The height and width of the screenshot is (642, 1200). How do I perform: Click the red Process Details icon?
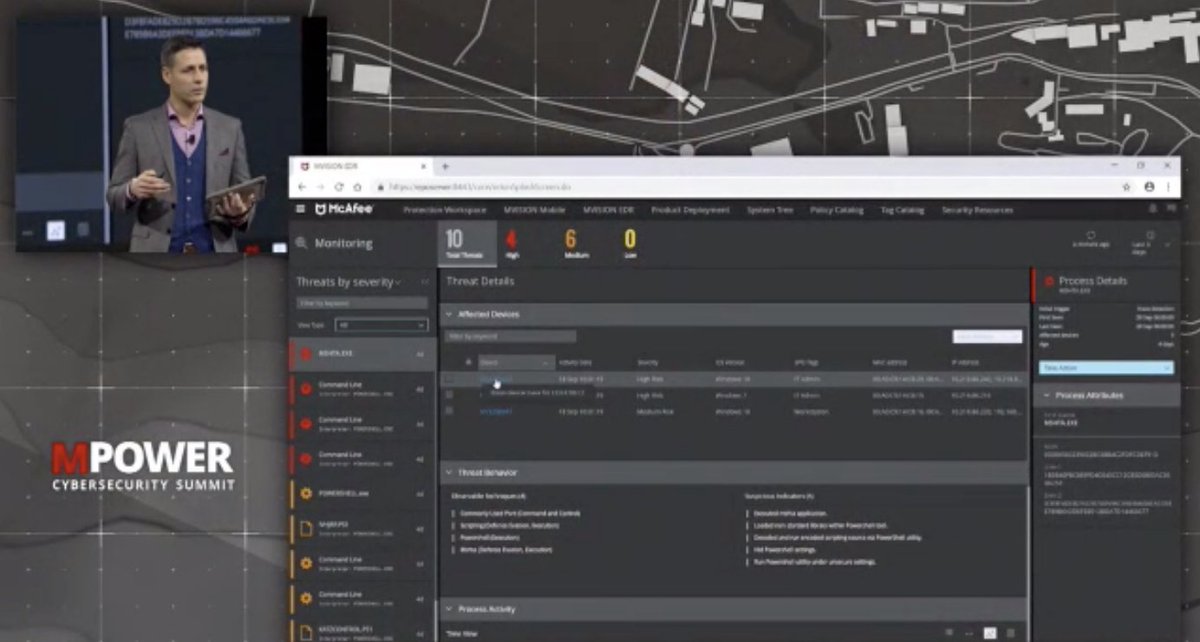(x=1049, y=280)
